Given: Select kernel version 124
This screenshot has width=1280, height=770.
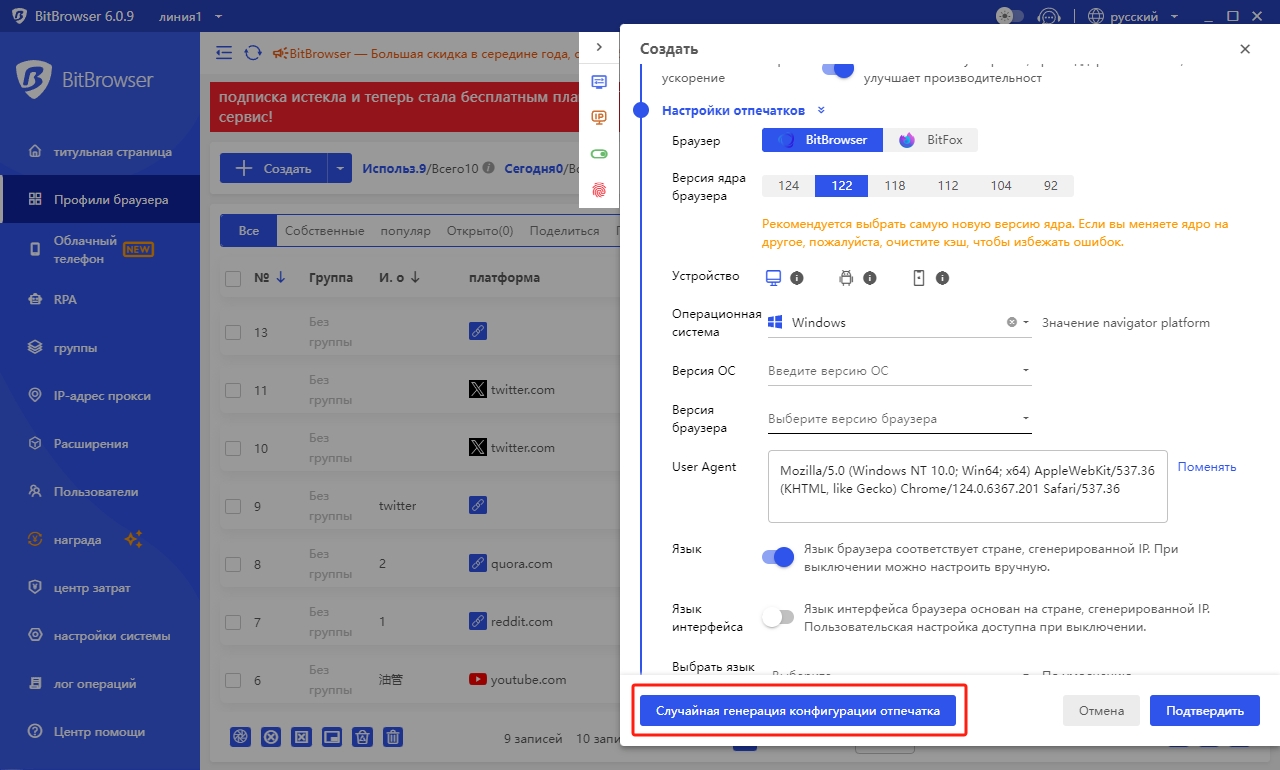Looking at the screenshot, I should (x=788, y=186).
